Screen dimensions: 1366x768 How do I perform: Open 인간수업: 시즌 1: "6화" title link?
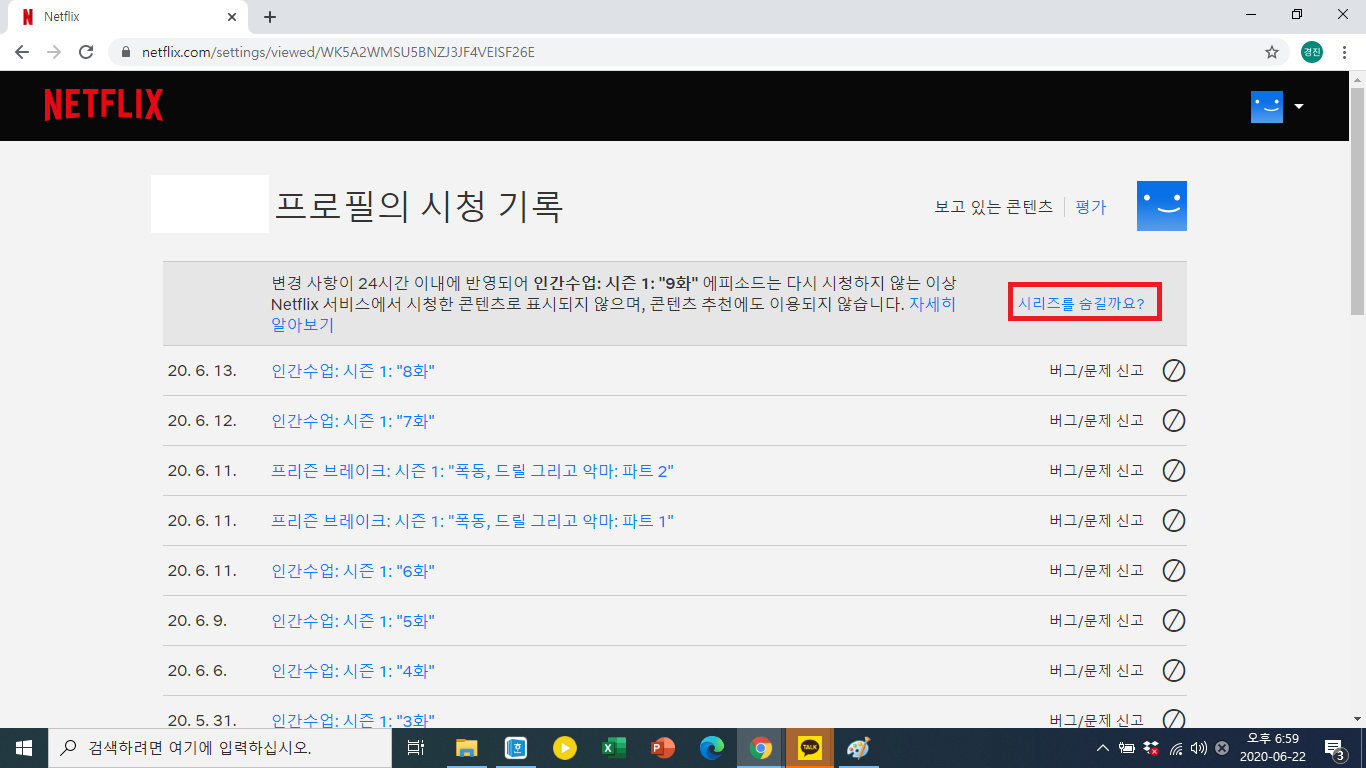pos(353,571)
